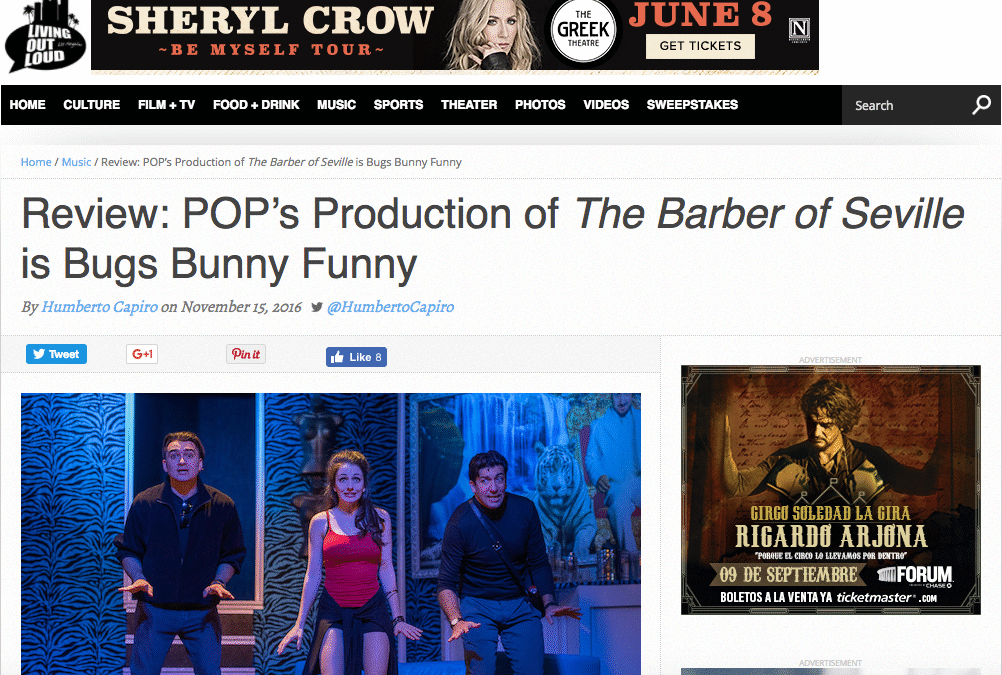Click into the Search input field

(x=904, y=105)
